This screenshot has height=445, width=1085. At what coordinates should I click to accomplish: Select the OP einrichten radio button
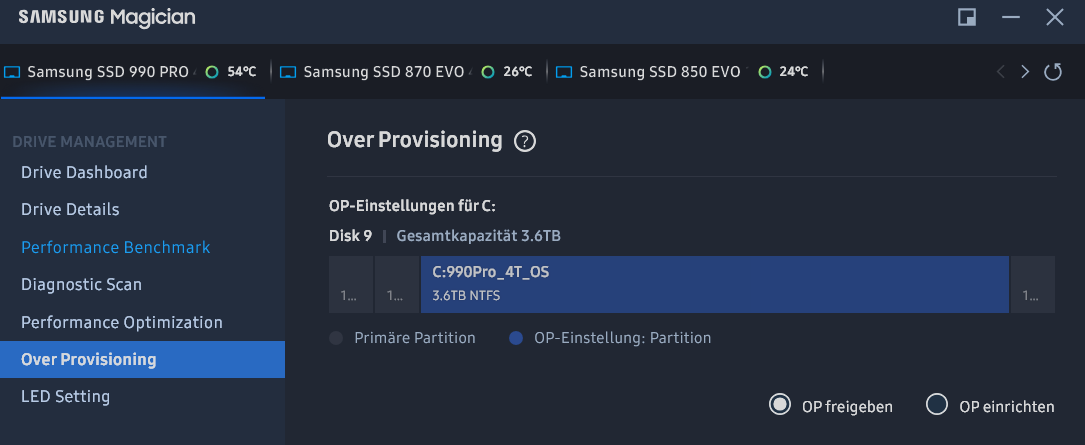[937, 405]
